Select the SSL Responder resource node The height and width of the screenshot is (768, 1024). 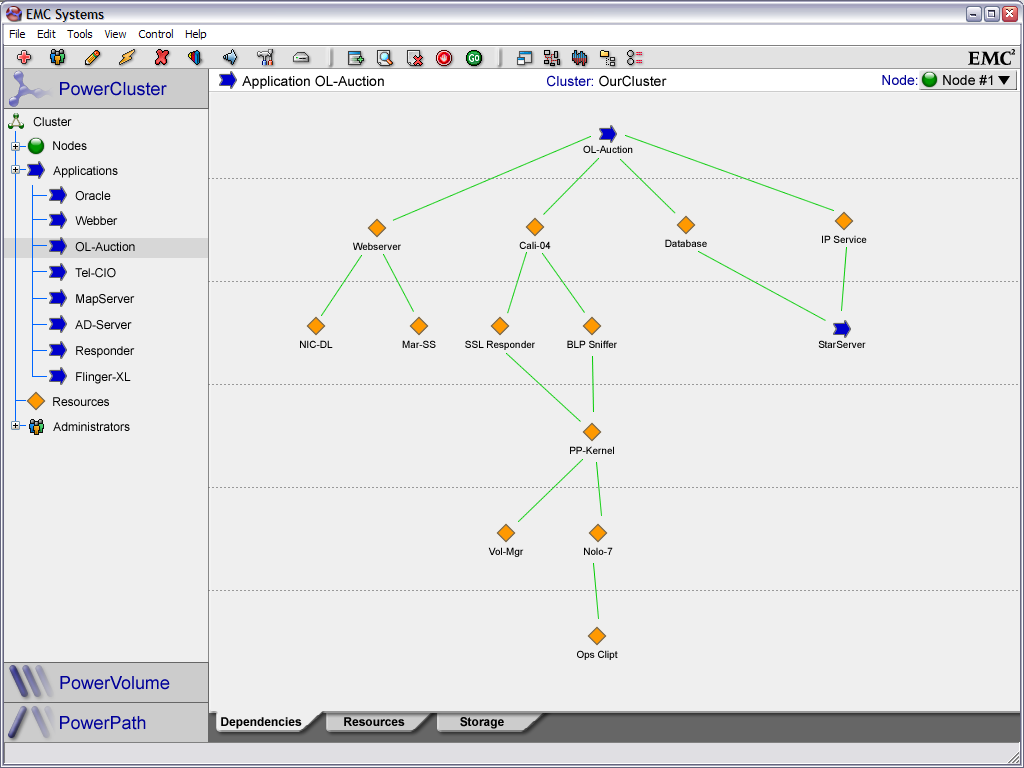point(500,326)
